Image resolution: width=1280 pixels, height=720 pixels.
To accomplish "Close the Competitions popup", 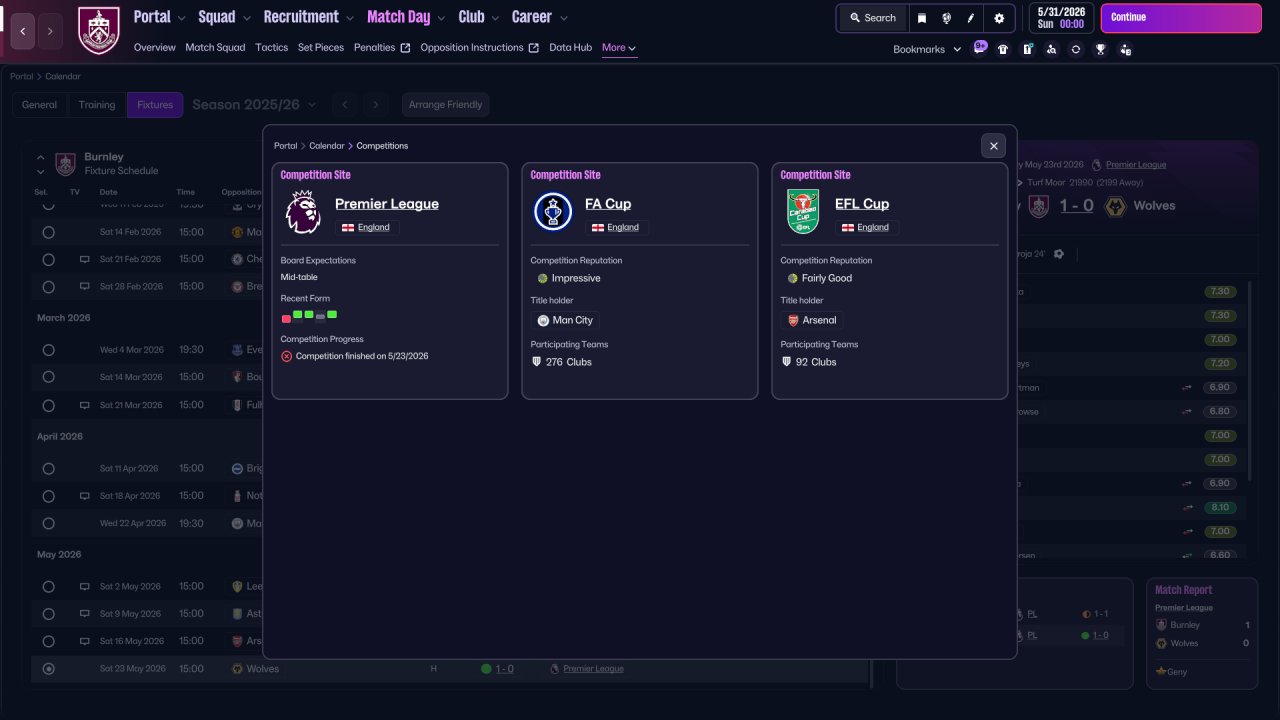I will click(x=993, y=146).
